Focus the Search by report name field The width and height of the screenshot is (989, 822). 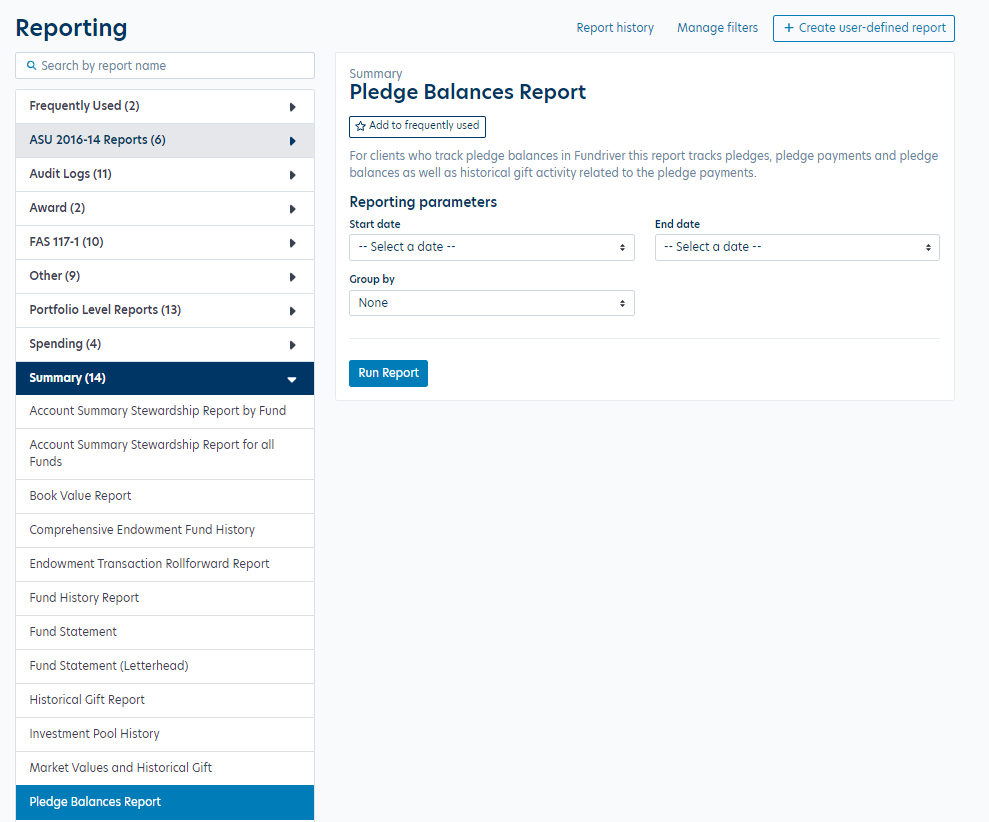coord(165,66)
